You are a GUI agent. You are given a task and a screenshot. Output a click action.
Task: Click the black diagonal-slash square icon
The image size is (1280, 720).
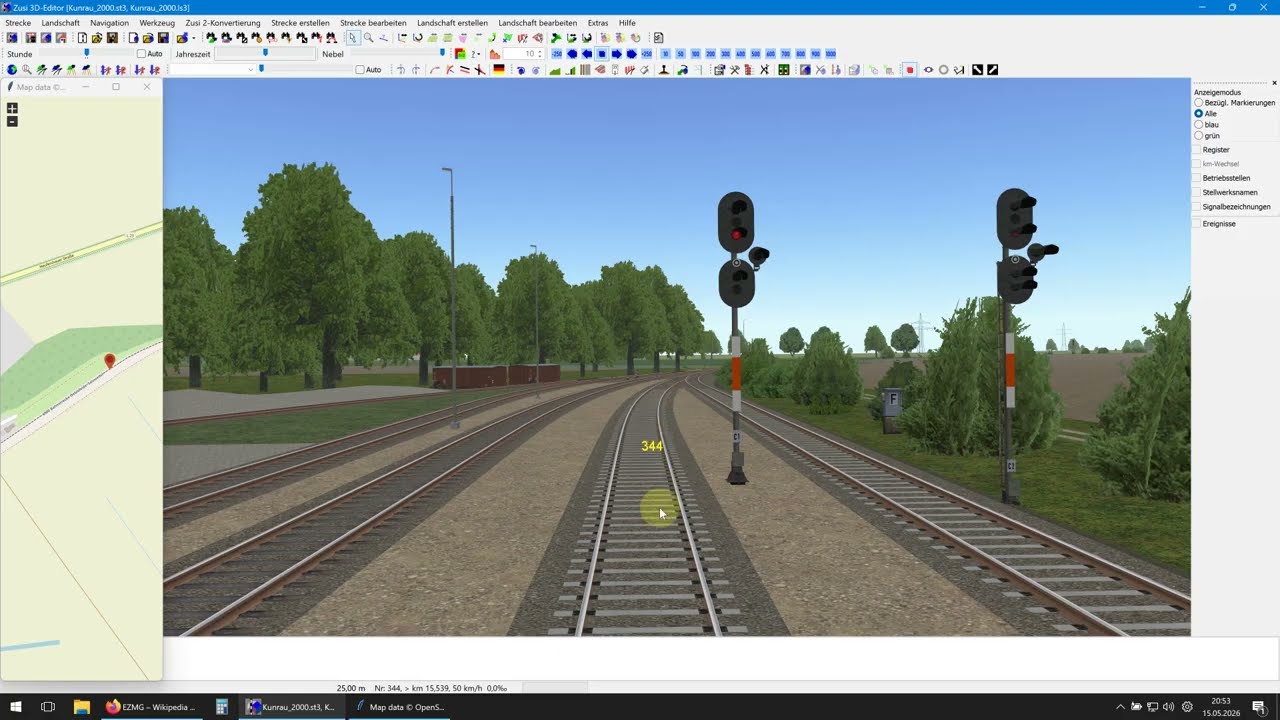point(977,70)
